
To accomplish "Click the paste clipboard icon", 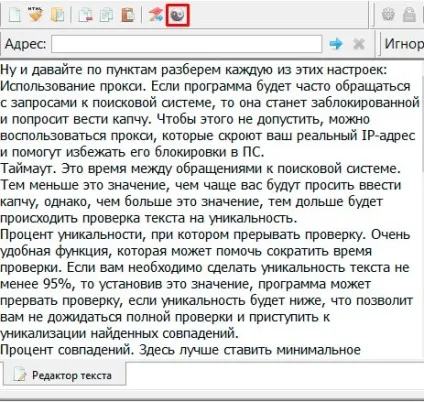I will pyautogui.click(x=127, y=15).
